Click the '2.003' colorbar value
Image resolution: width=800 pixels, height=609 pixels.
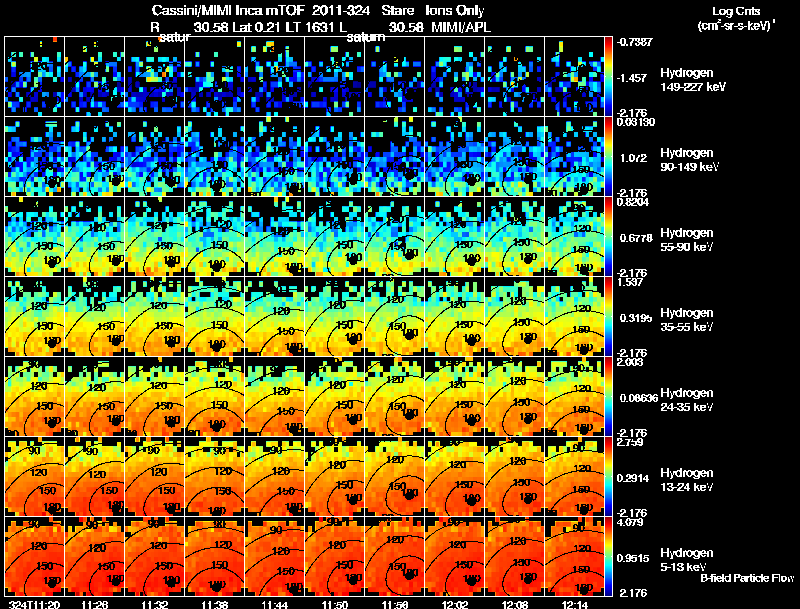(630, 362)
